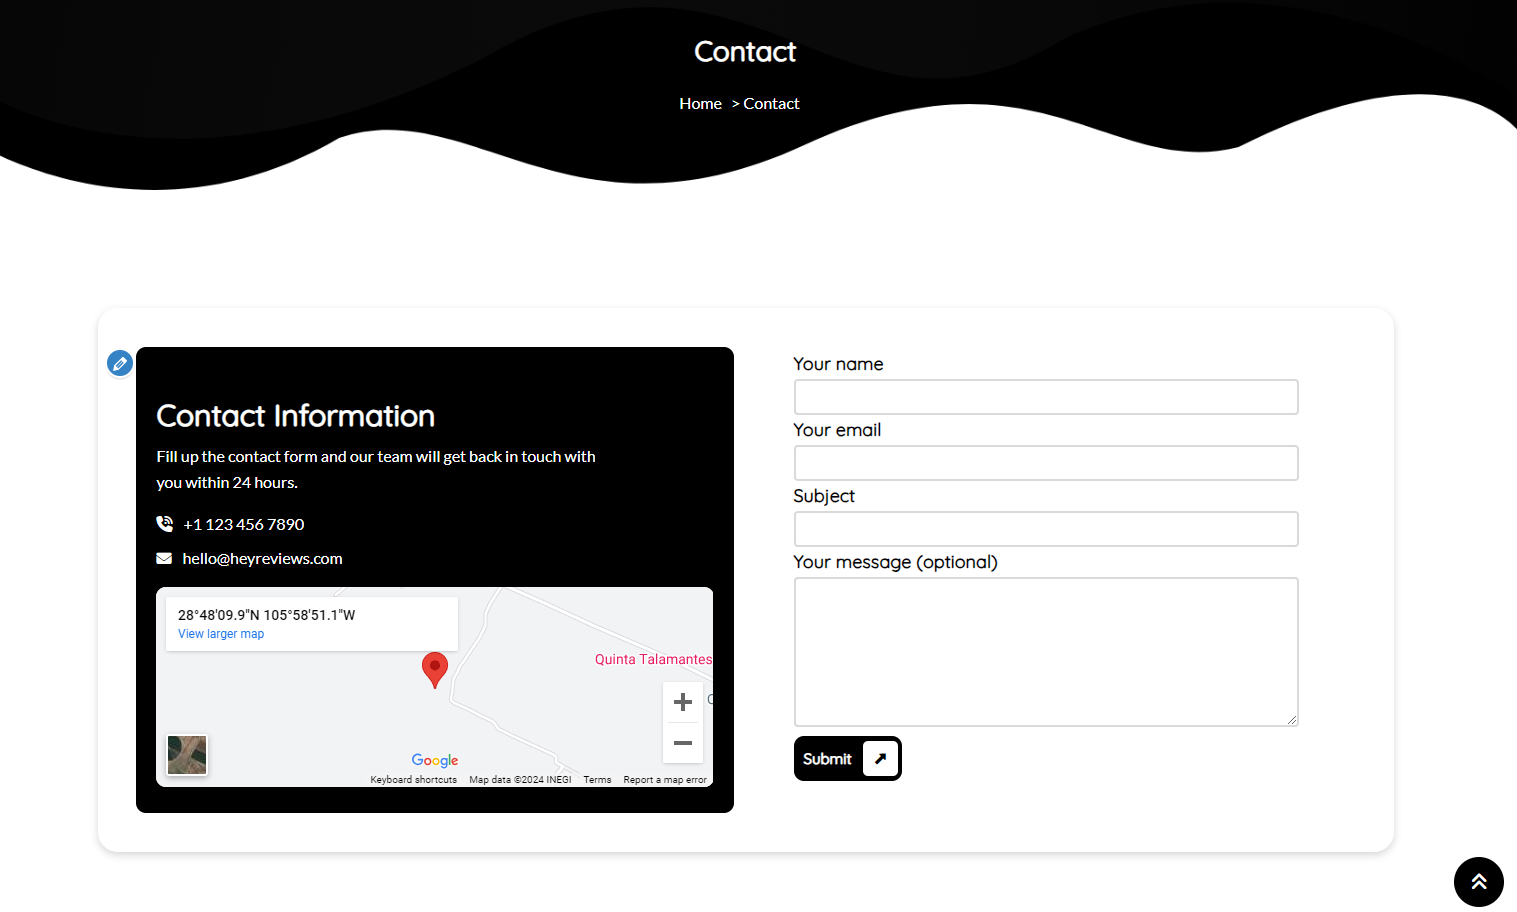Focus the Your email input field
Image resolution: width=1517 pixels, height=912 pixels.
1045,463
